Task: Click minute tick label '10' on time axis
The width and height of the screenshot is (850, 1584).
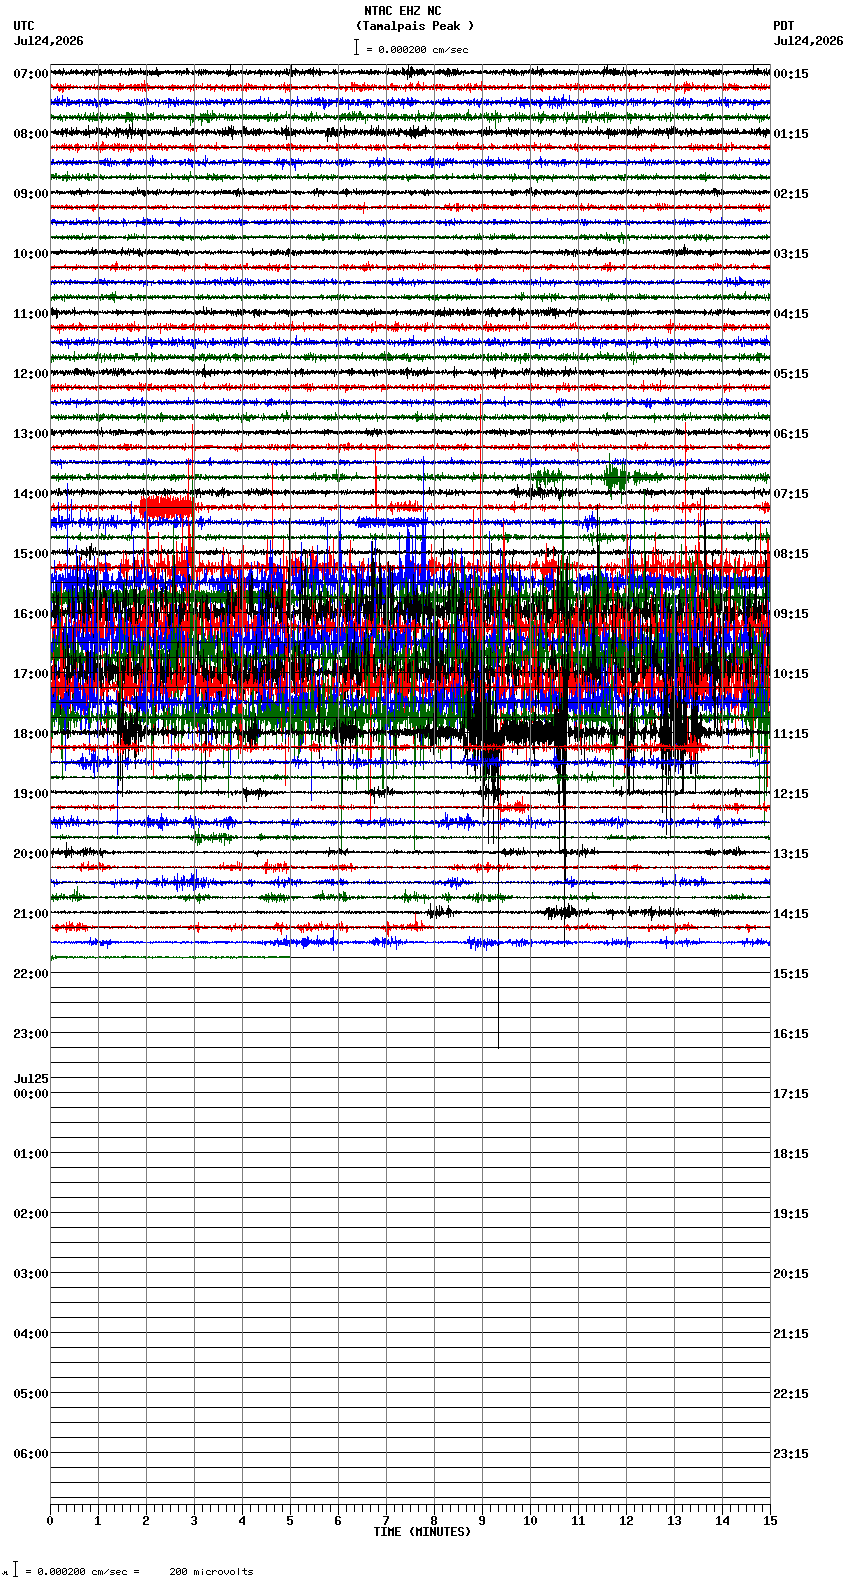Action: 530,1521
